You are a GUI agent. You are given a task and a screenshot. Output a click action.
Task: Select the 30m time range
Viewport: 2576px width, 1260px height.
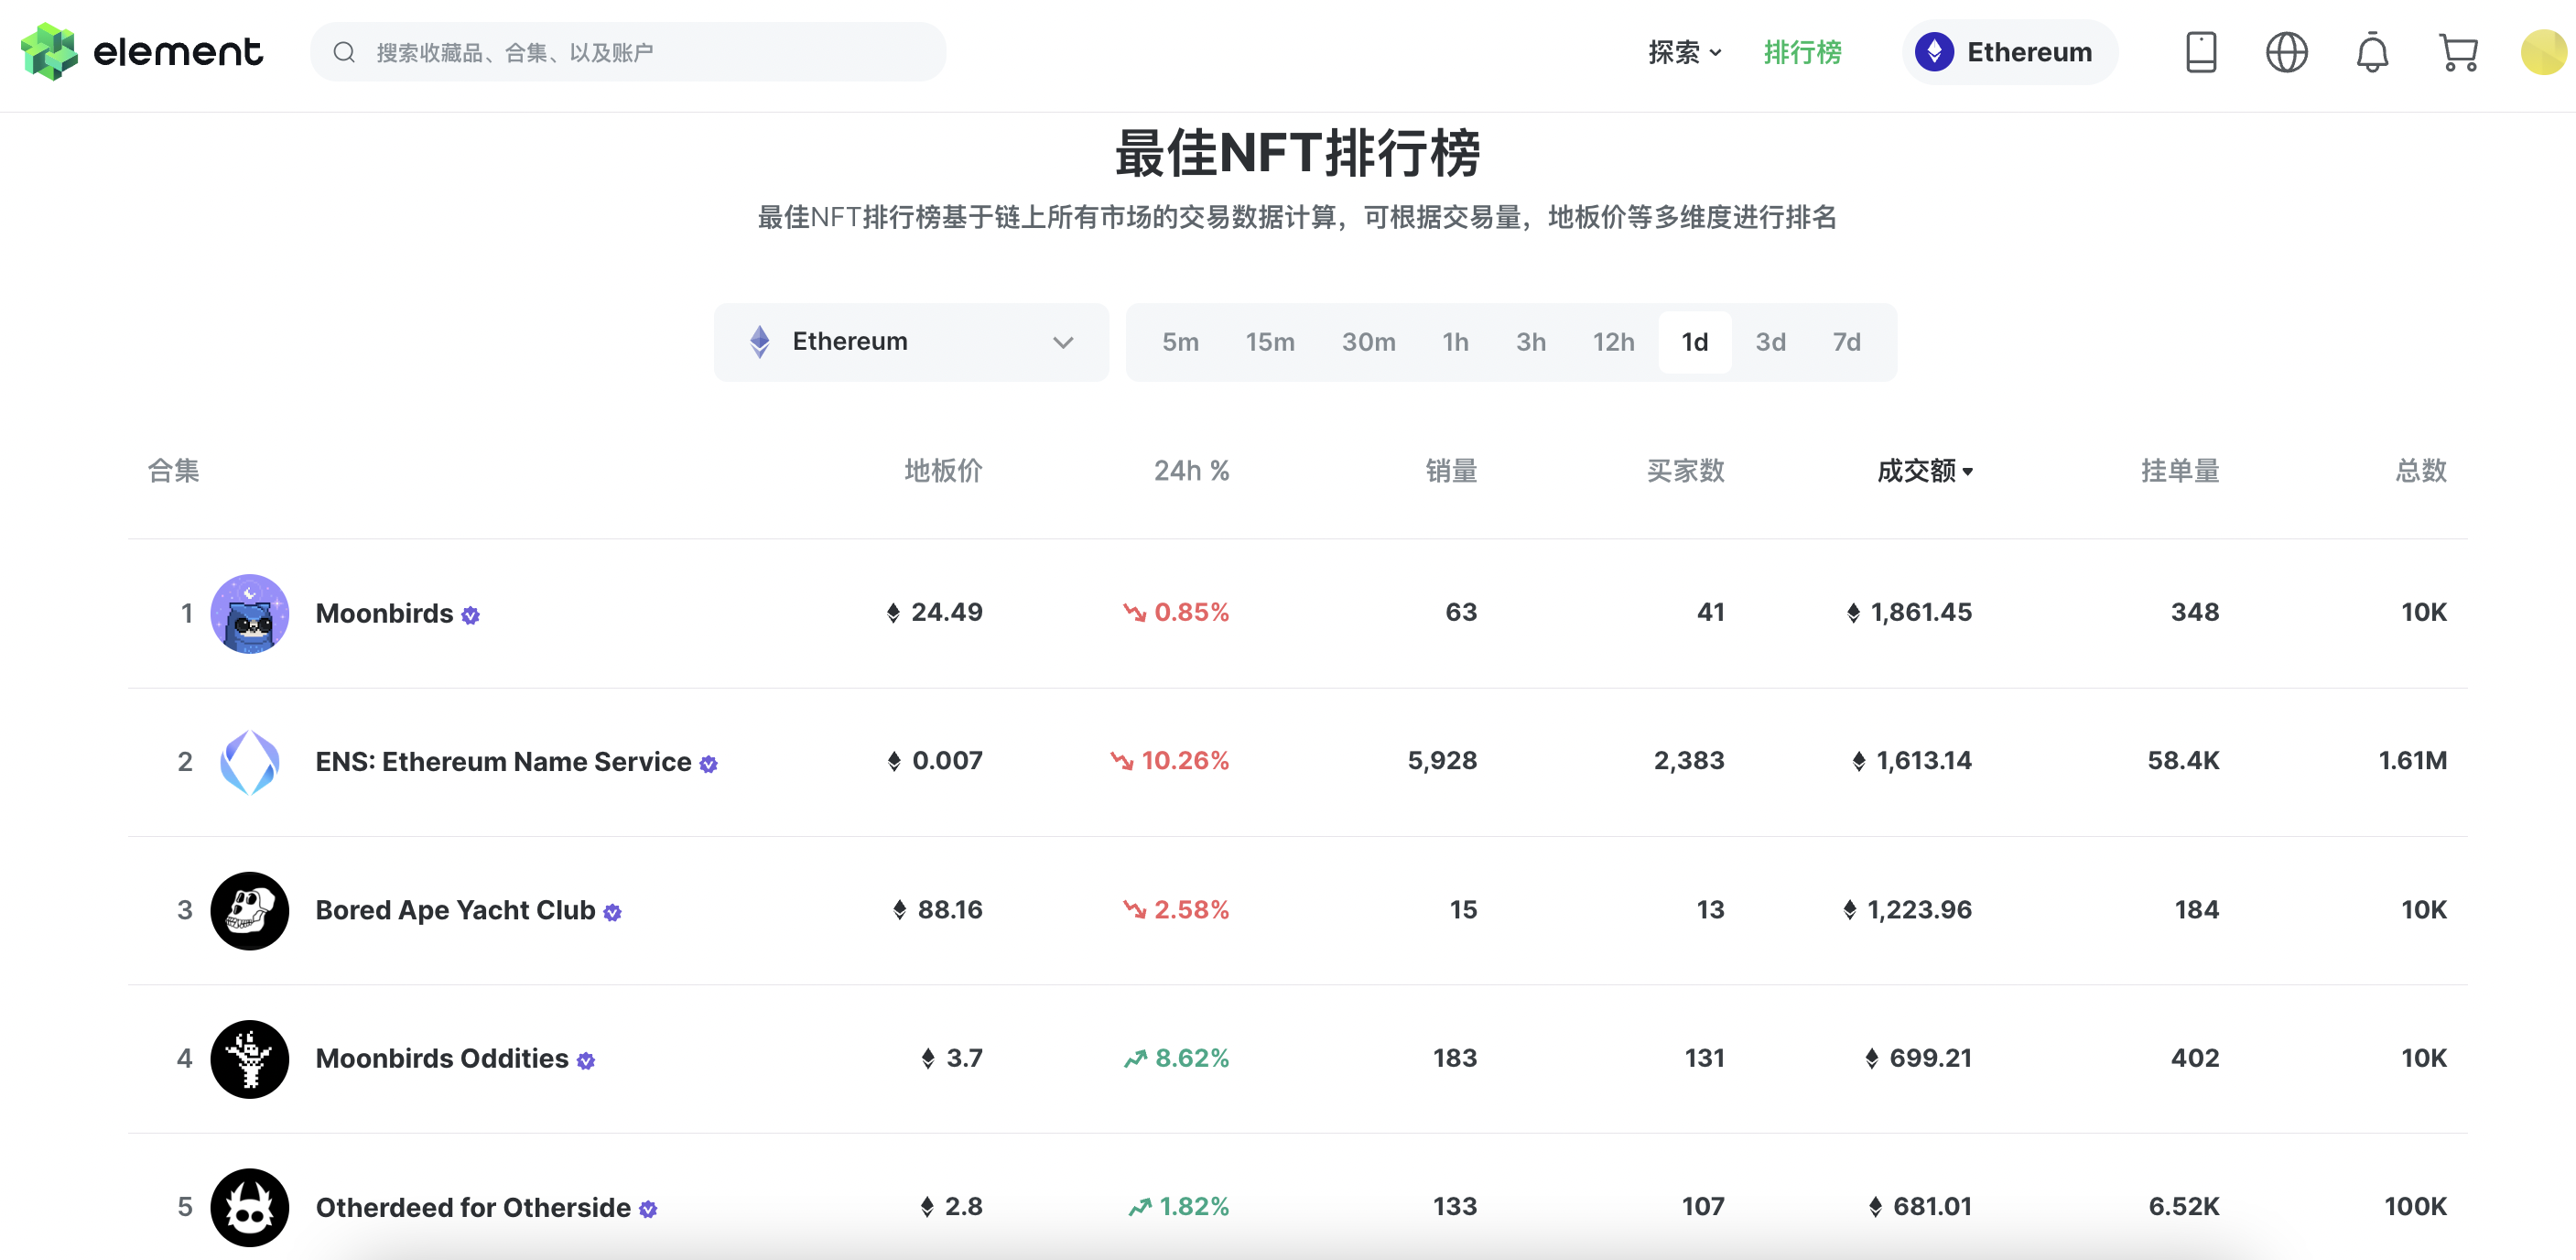1368,342
